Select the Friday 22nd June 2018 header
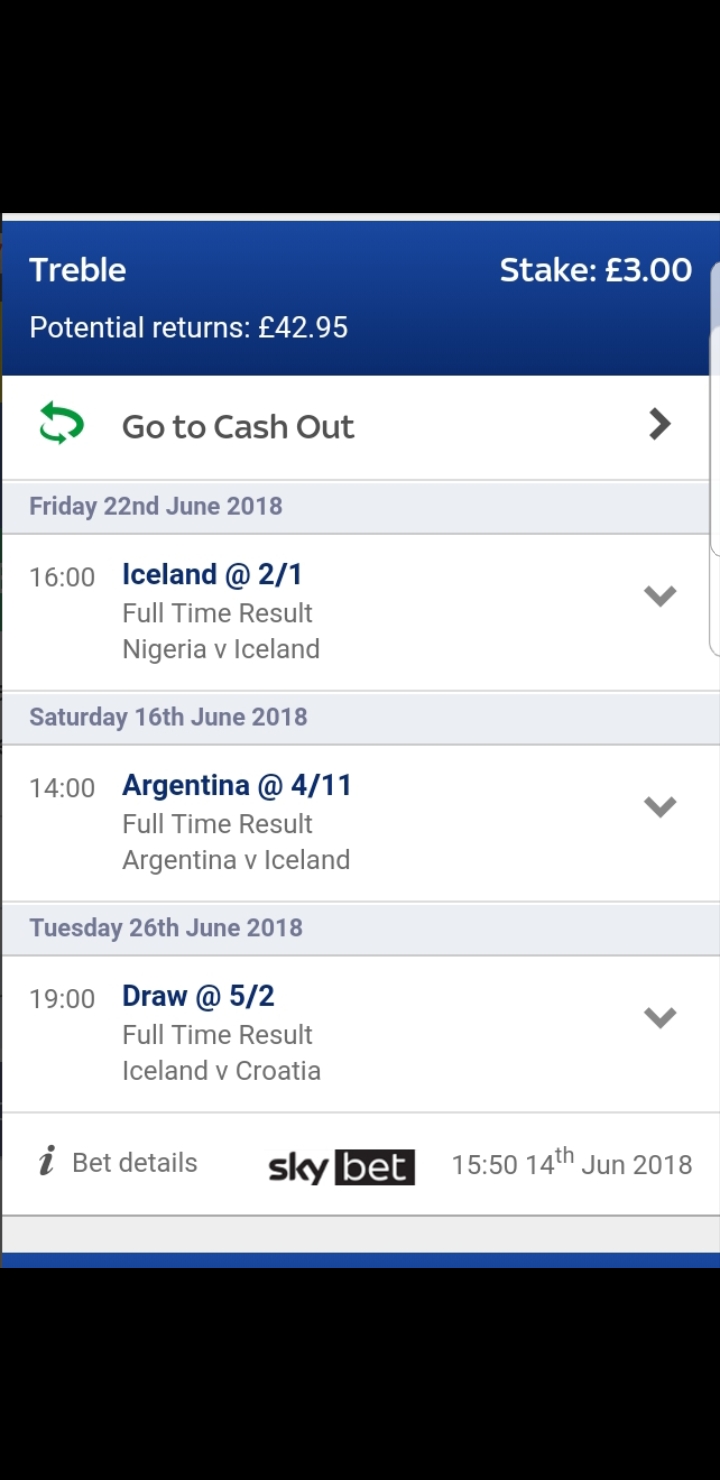720x1480 pixels. point(156,506)
